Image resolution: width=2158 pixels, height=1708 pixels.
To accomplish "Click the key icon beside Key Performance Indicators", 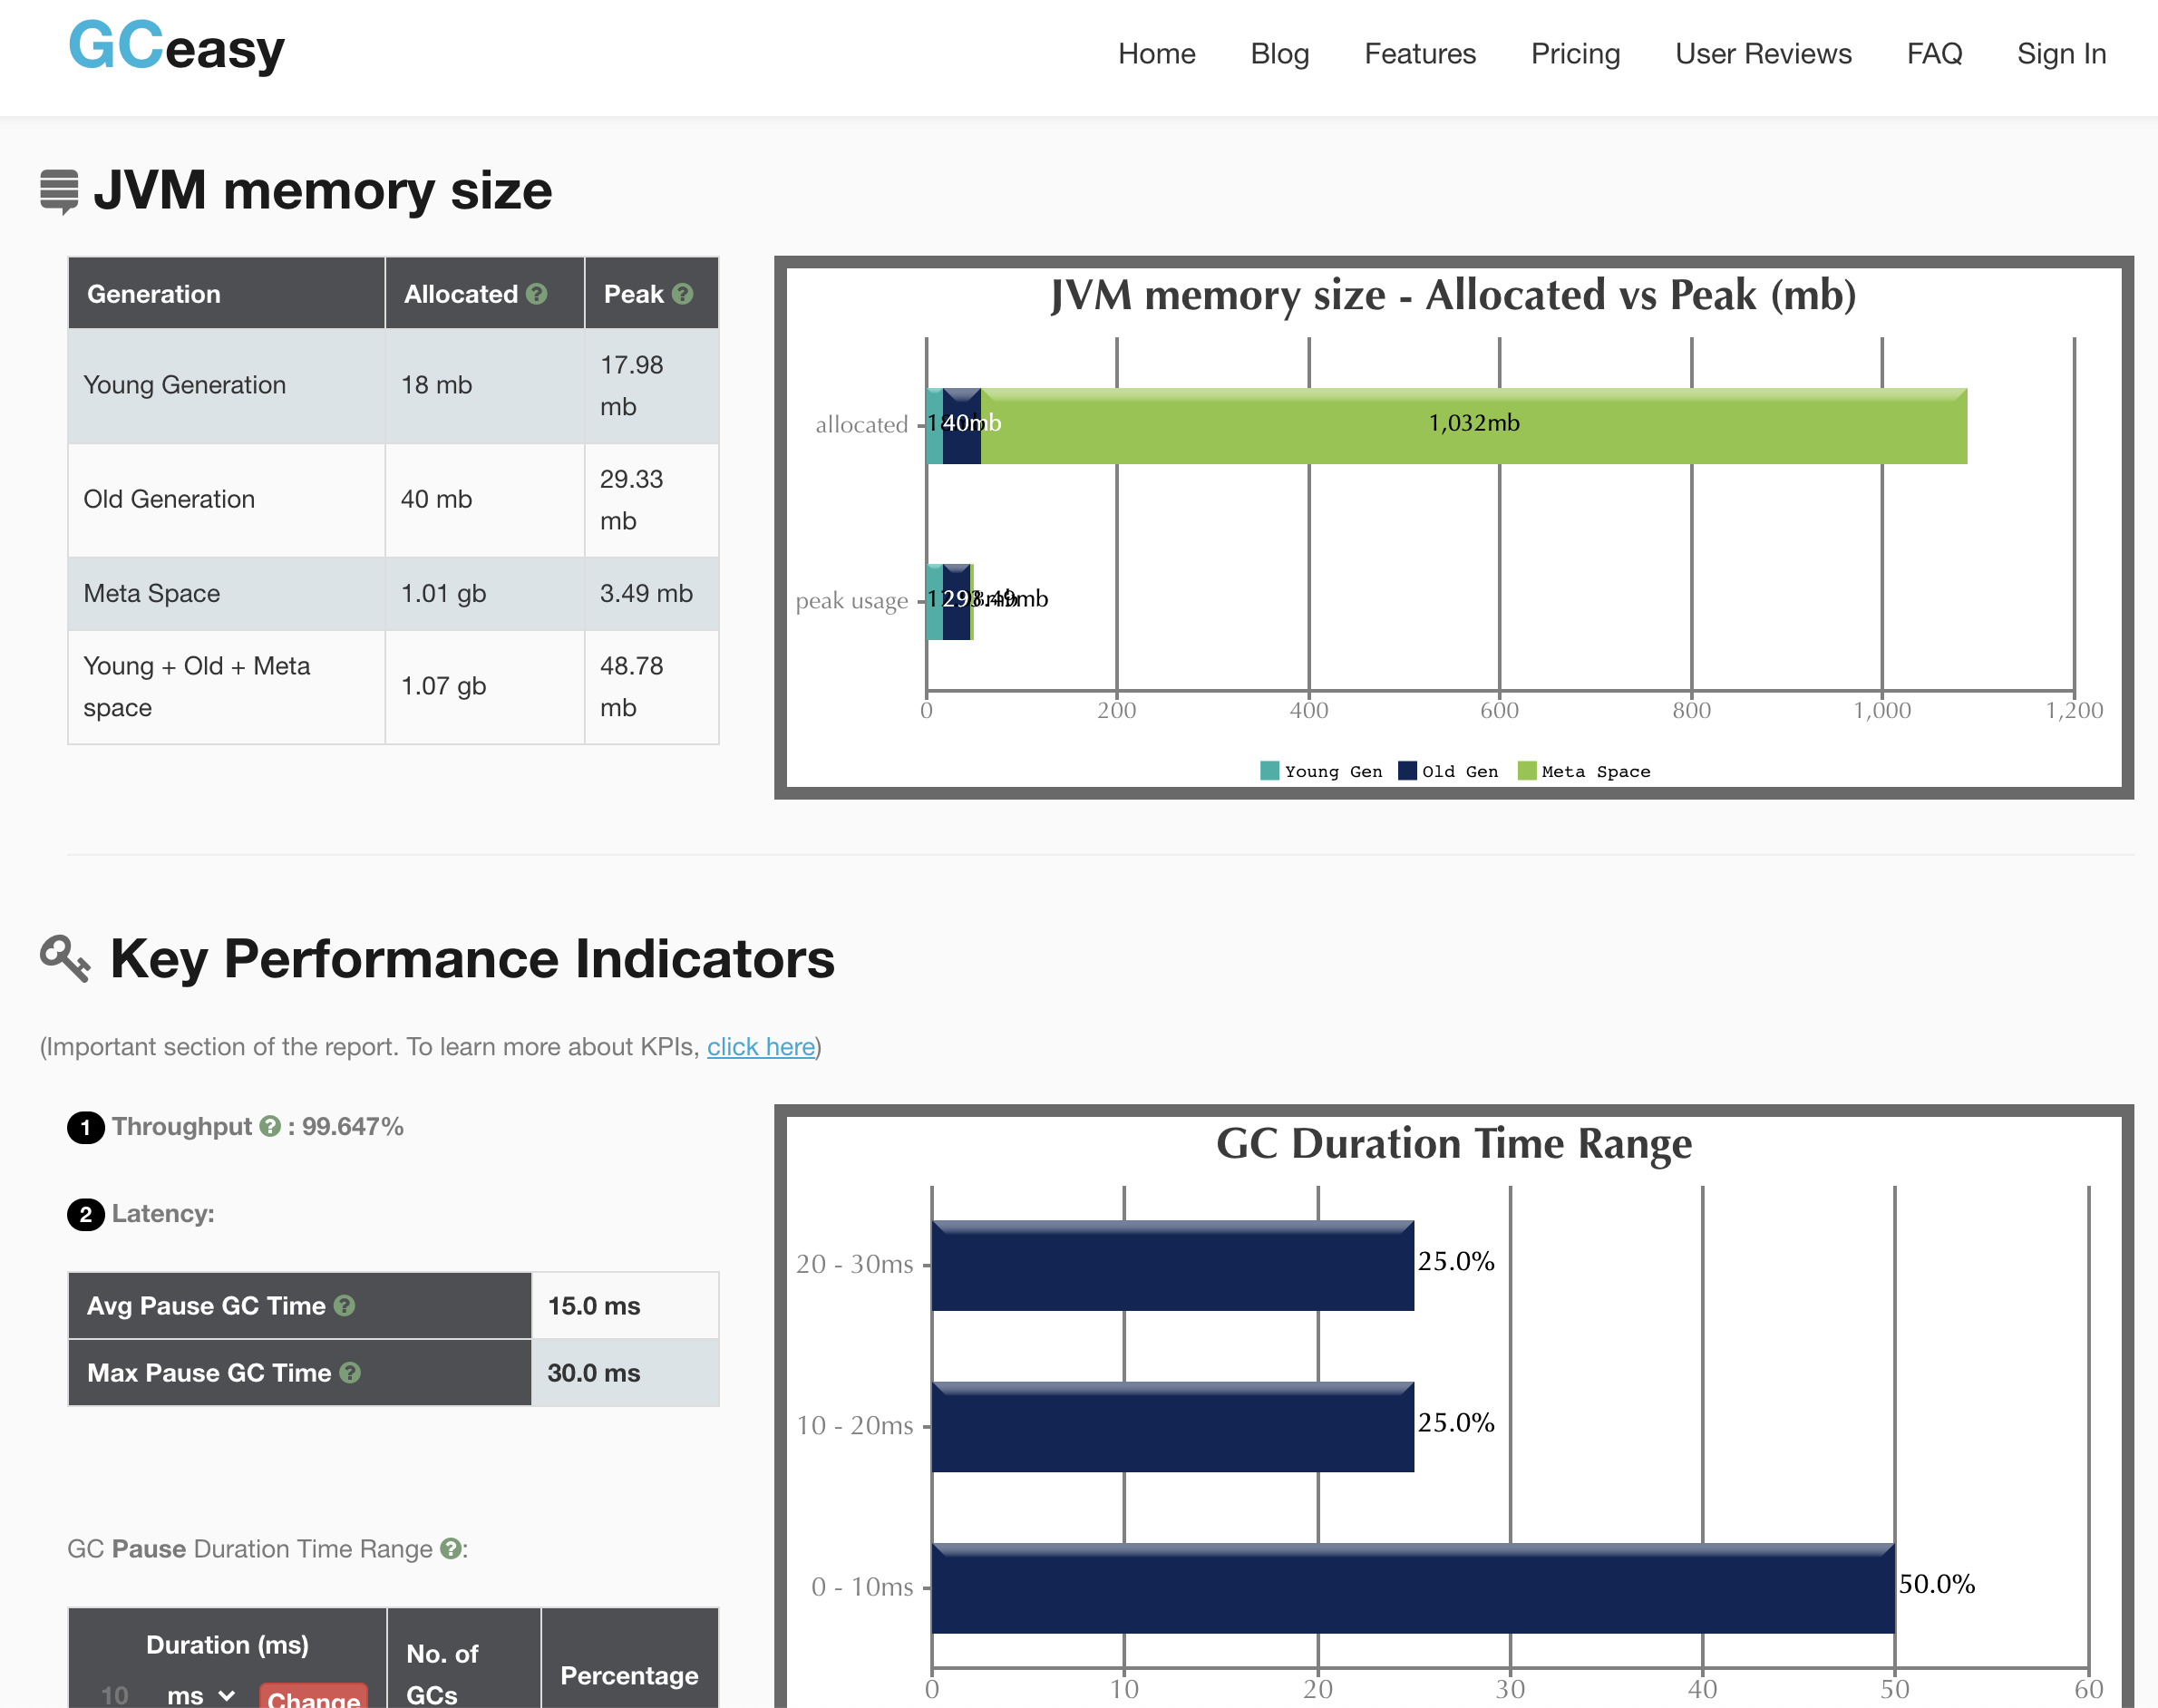I will [x=65, y=959].
